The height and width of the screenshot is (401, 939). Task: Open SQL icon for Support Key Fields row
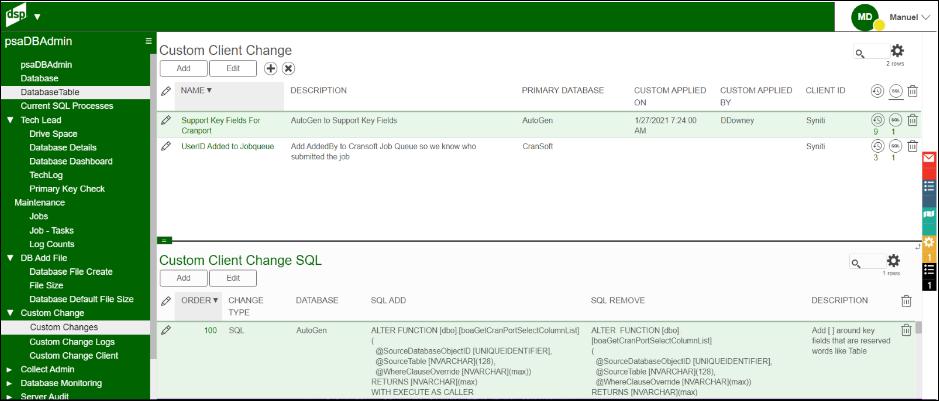pyautogui.click(x=895, y=120)
